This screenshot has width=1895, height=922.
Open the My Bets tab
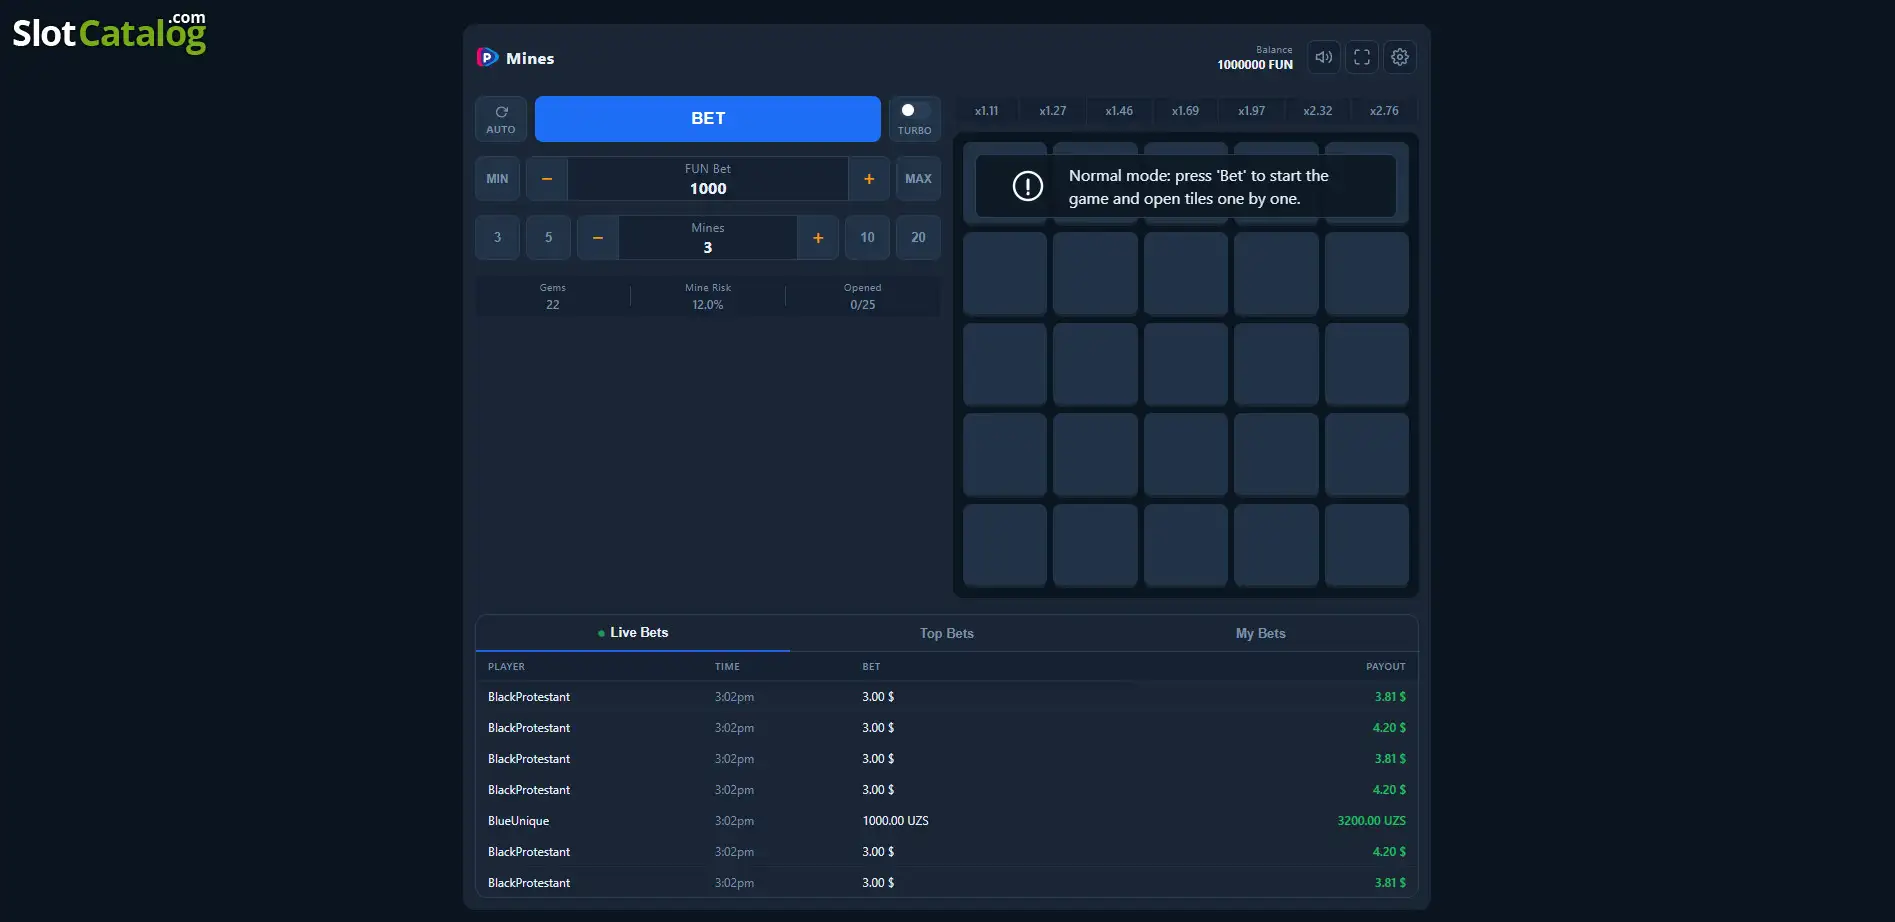1260,633
